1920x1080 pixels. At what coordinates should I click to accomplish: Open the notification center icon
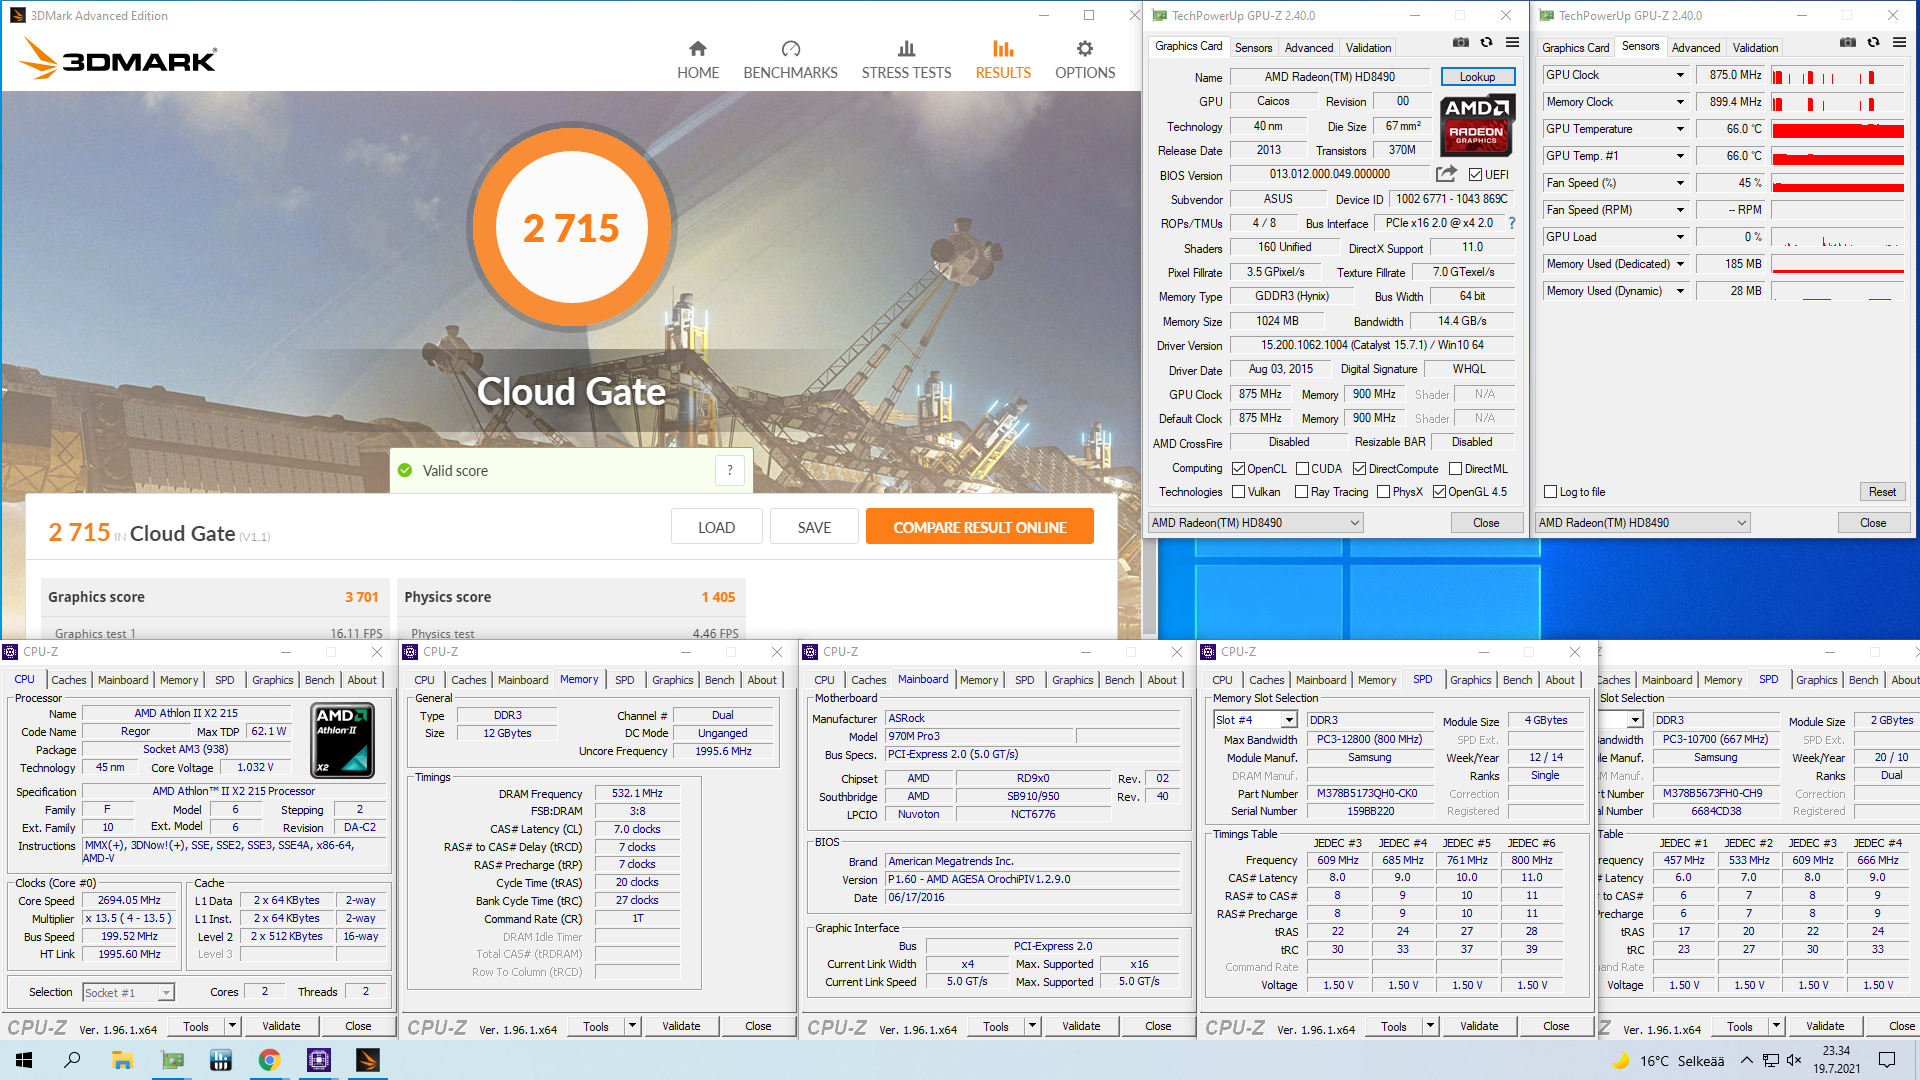[1887, 1060]
